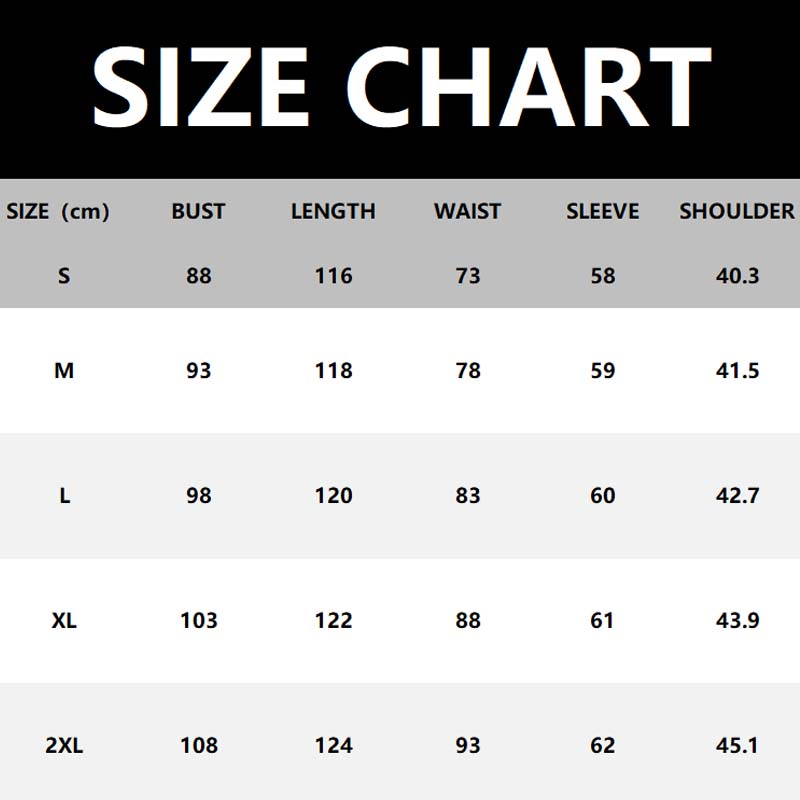800x800 pixels.
Task: Select the L size row label
Action: (64, 495)
